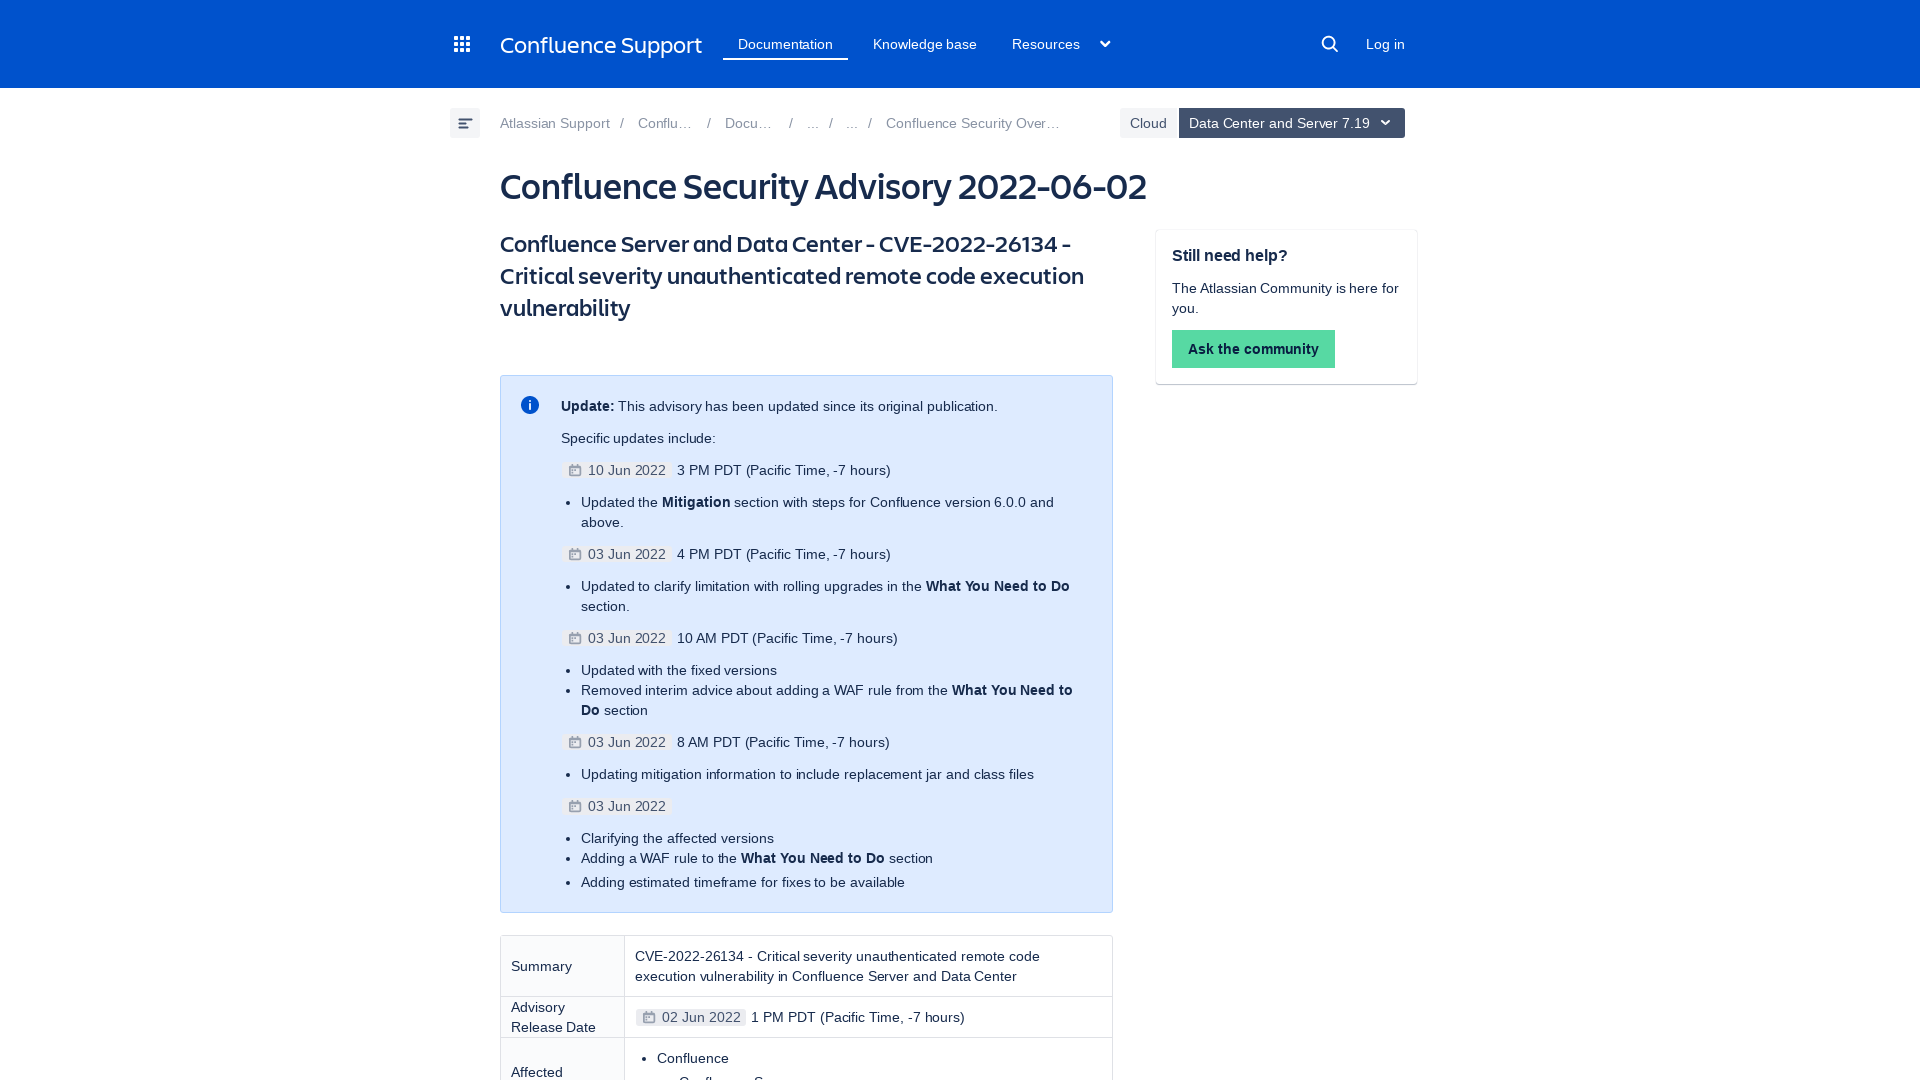
Task: Expand the collapsed breadcrumb ellipsis
Action: tap(812, 123)
